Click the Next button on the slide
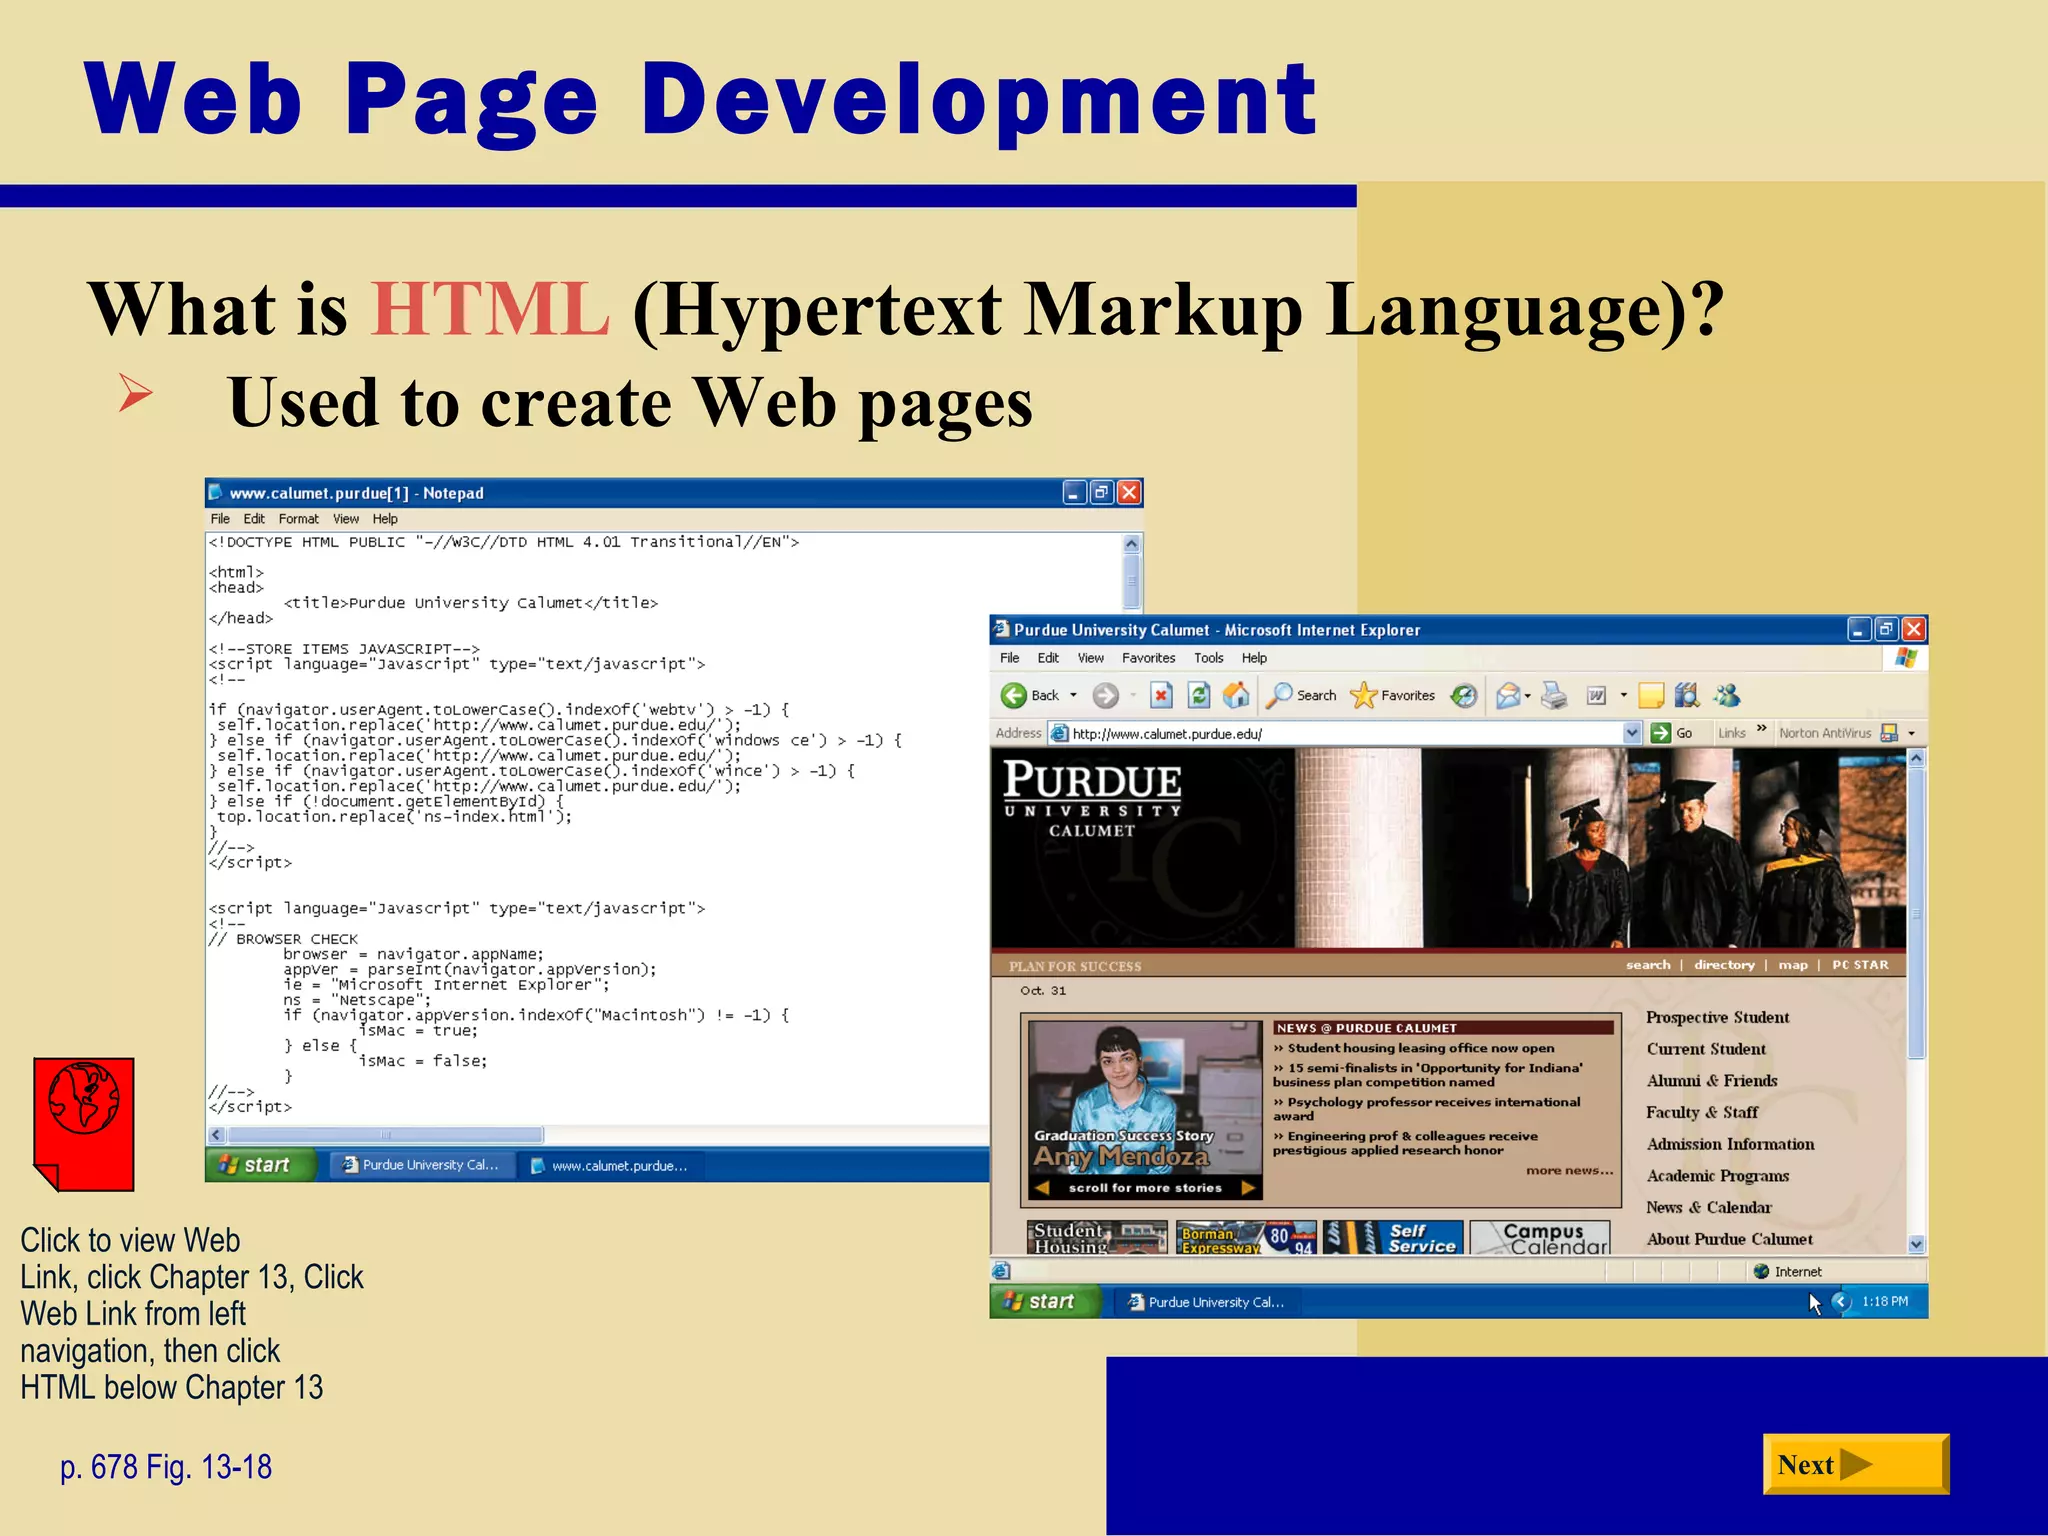This screenshot has height=1536, width=2048. [1855, 1464]
